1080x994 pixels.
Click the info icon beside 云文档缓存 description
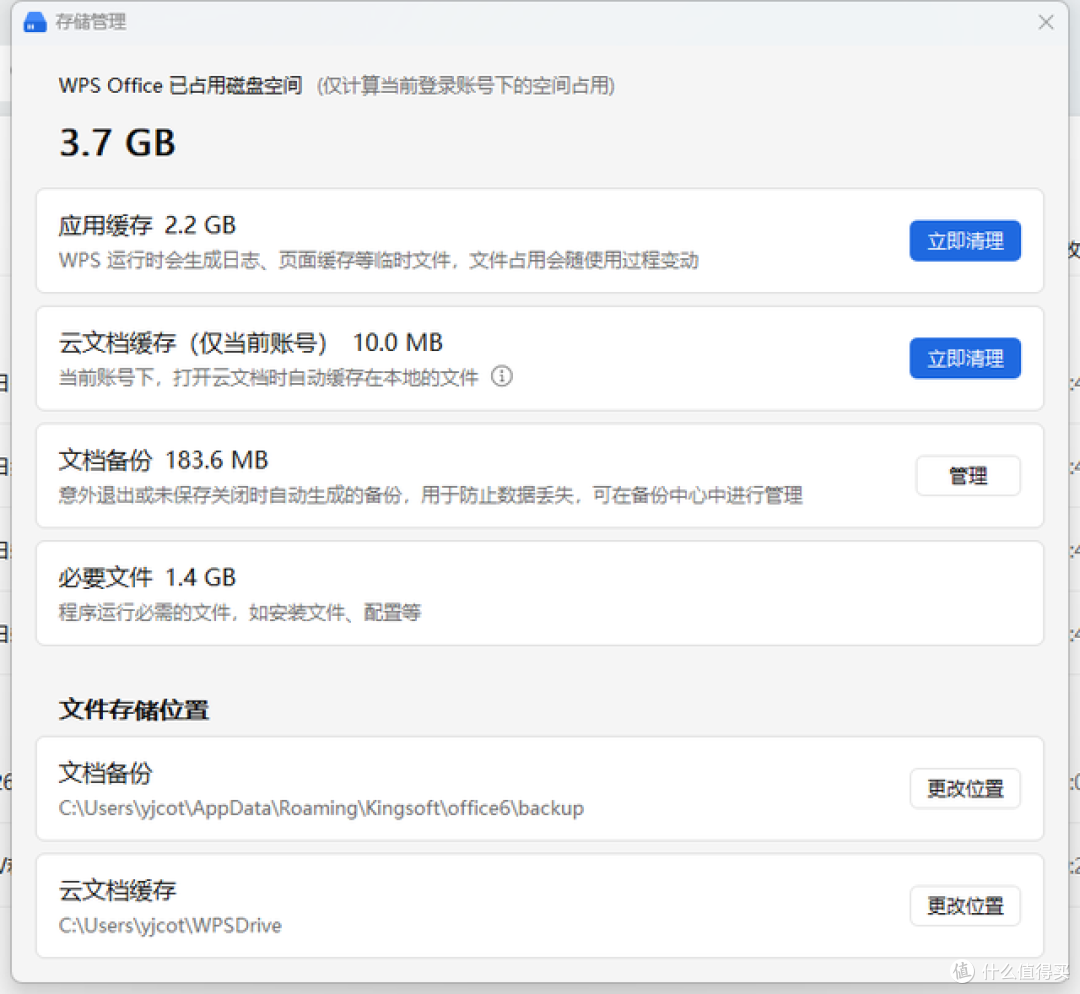click(x=501, y=377)
